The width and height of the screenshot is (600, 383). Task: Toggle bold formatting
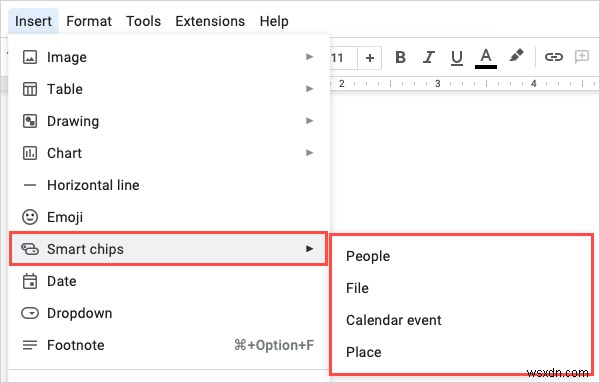click(400, 57)
